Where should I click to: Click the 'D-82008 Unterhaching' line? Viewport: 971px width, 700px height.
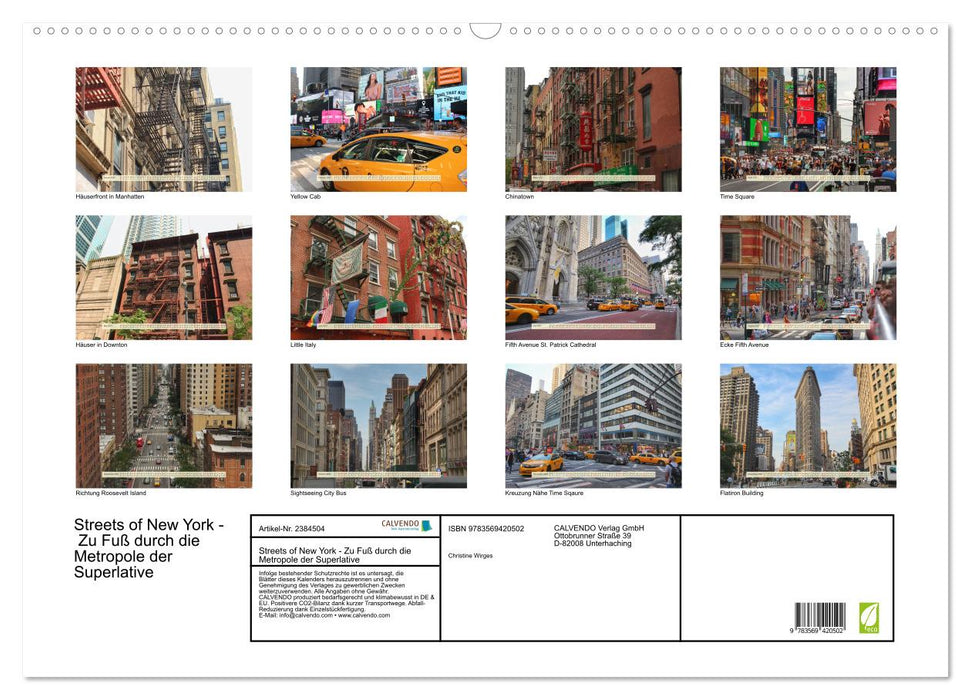point(593,543)
